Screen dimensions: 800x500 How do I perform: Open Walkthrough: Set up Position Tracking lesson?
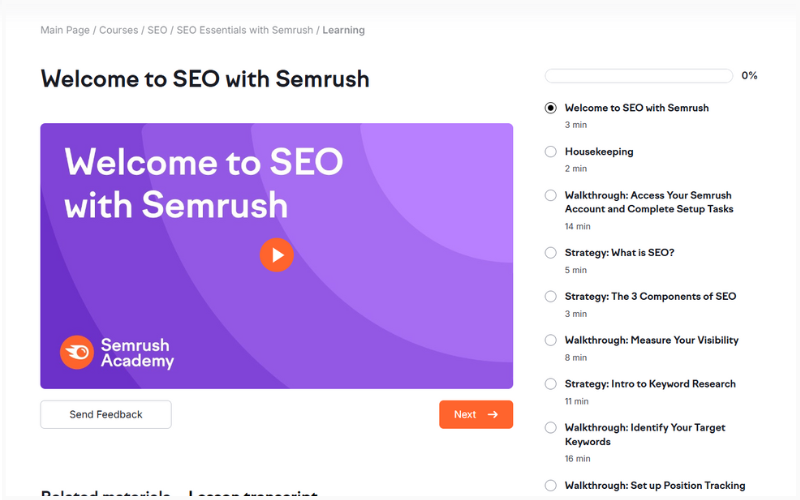[x=655, y=485]
